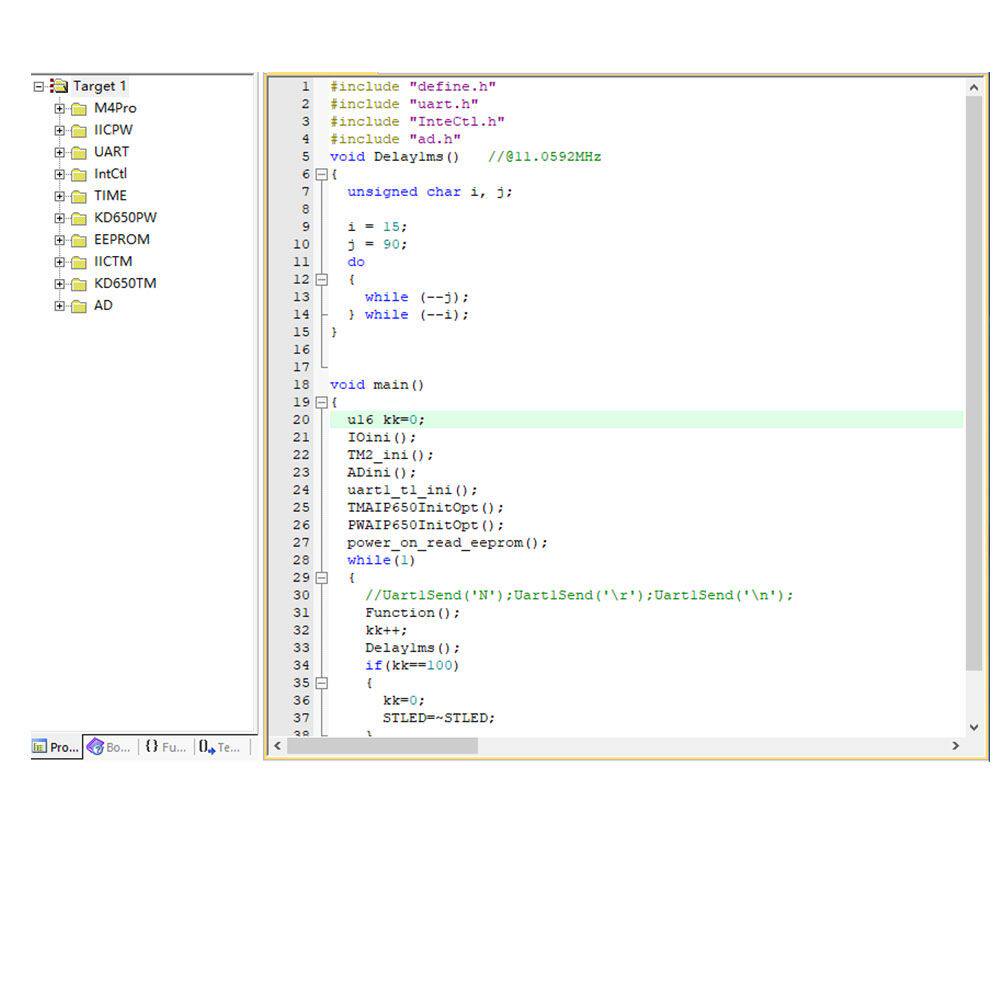The width and height of the screenshot is (1000, 1000).
Task: Switch to the Project tab
Action: click(x=56, y=747)
